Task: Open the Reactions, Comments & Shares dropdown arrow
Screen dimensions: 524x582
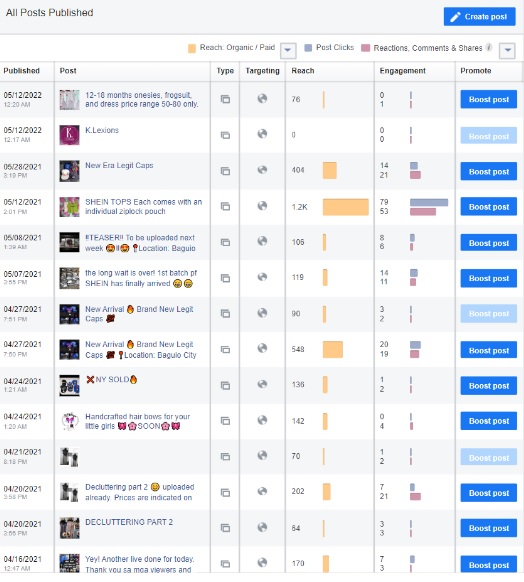Action: click(507, 50)
